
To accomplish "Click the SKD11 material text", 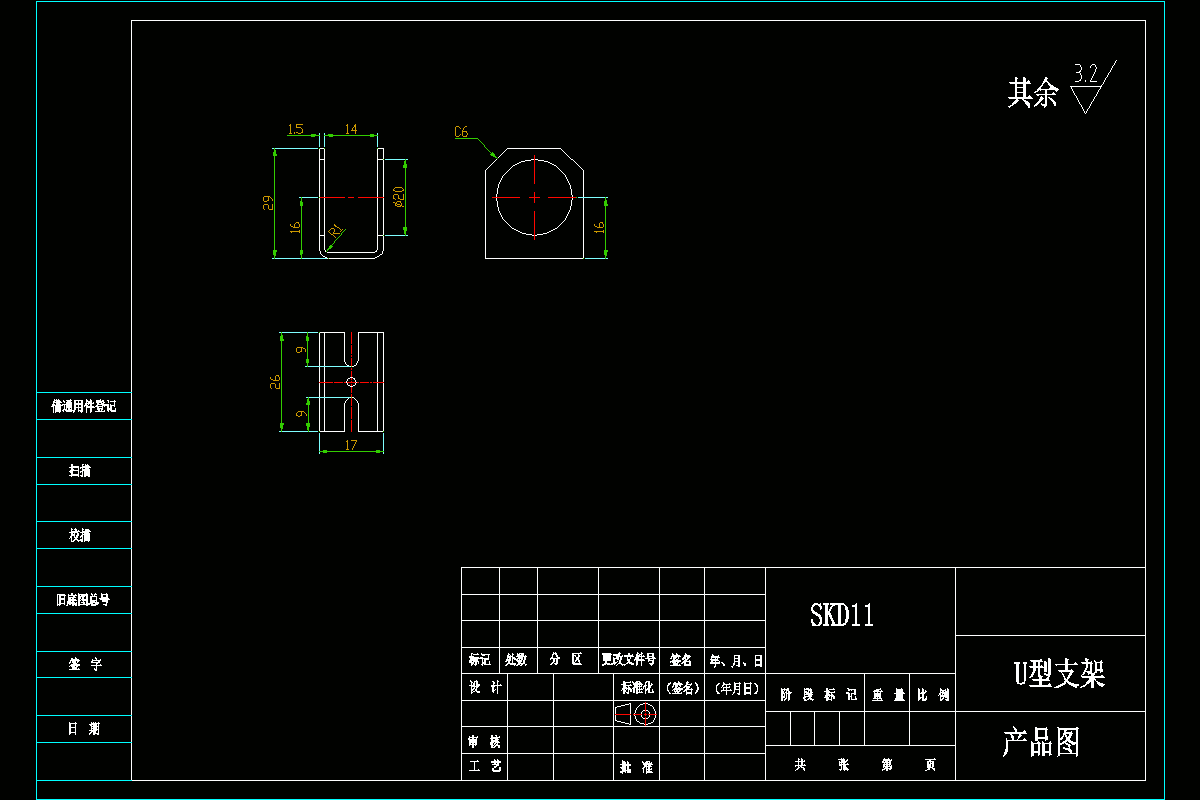I will pos(842,616).
